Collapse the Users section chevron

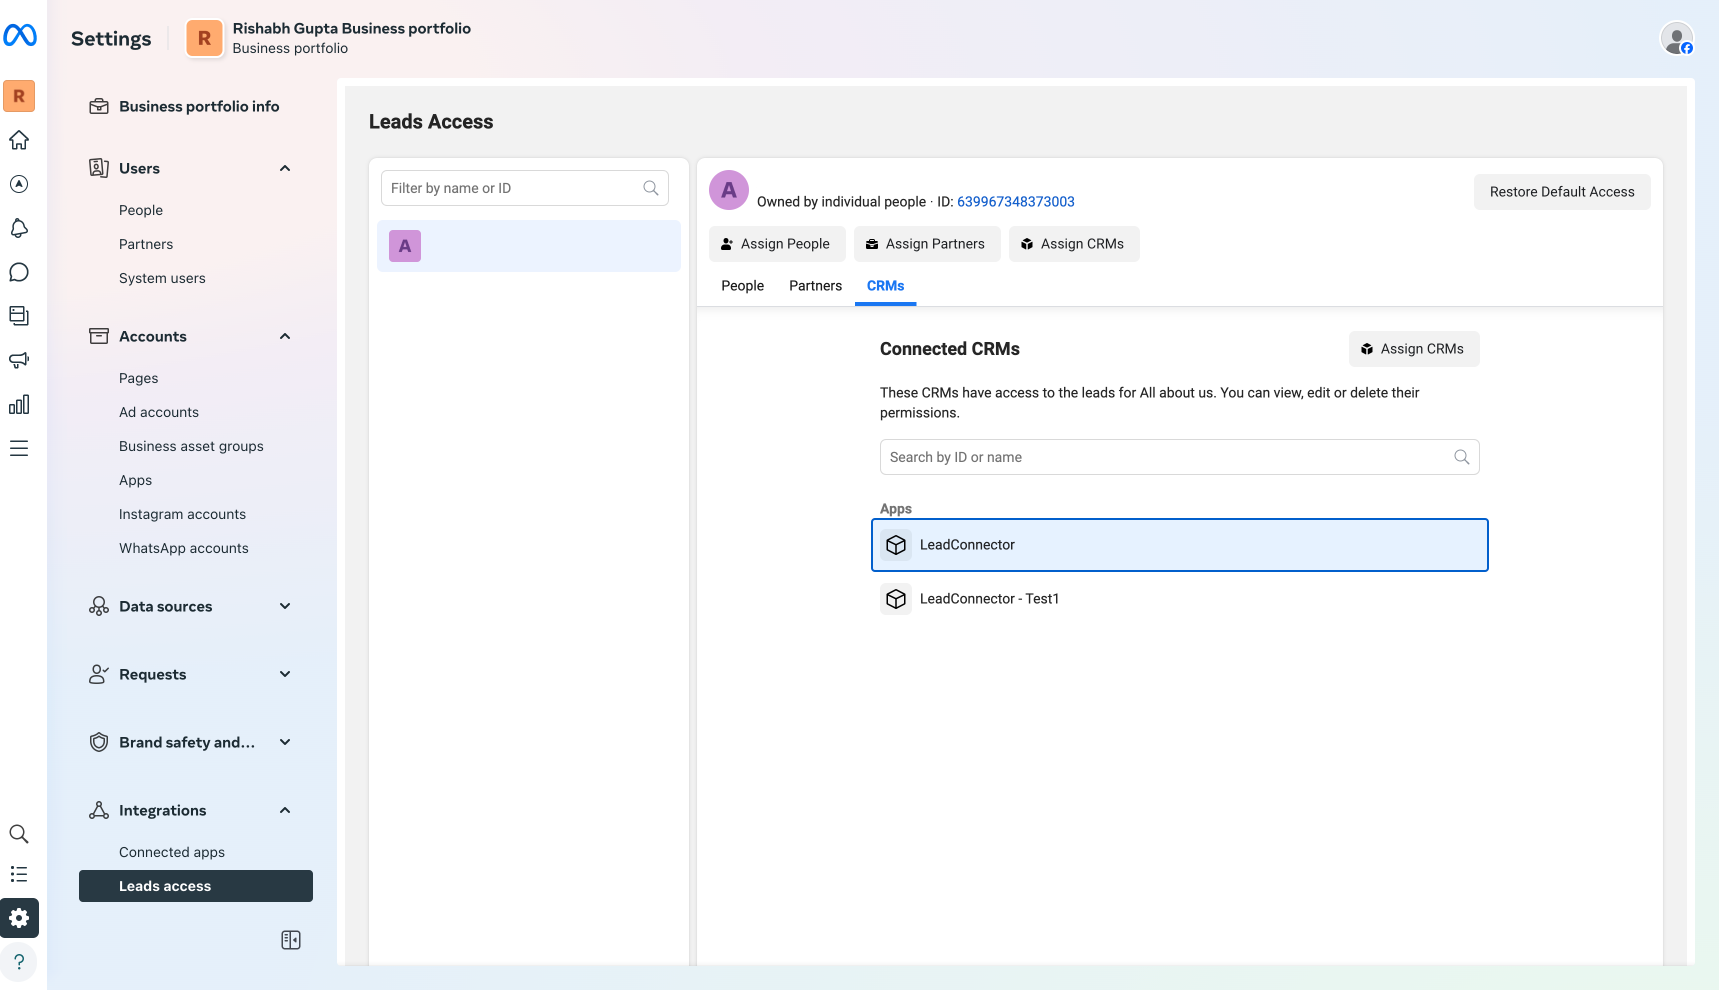[285, 168]
